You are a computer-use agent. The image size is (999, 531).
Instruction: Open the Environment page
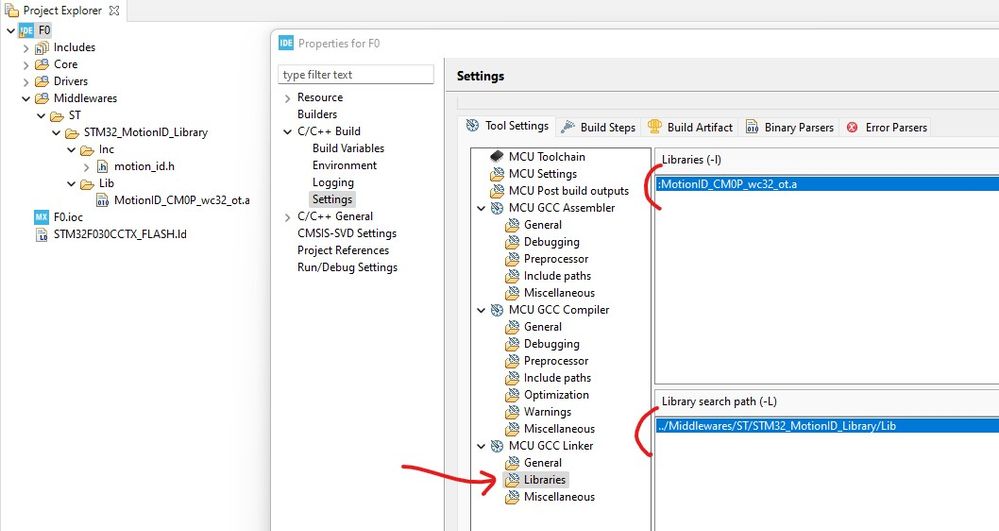[x=345, y=165]
